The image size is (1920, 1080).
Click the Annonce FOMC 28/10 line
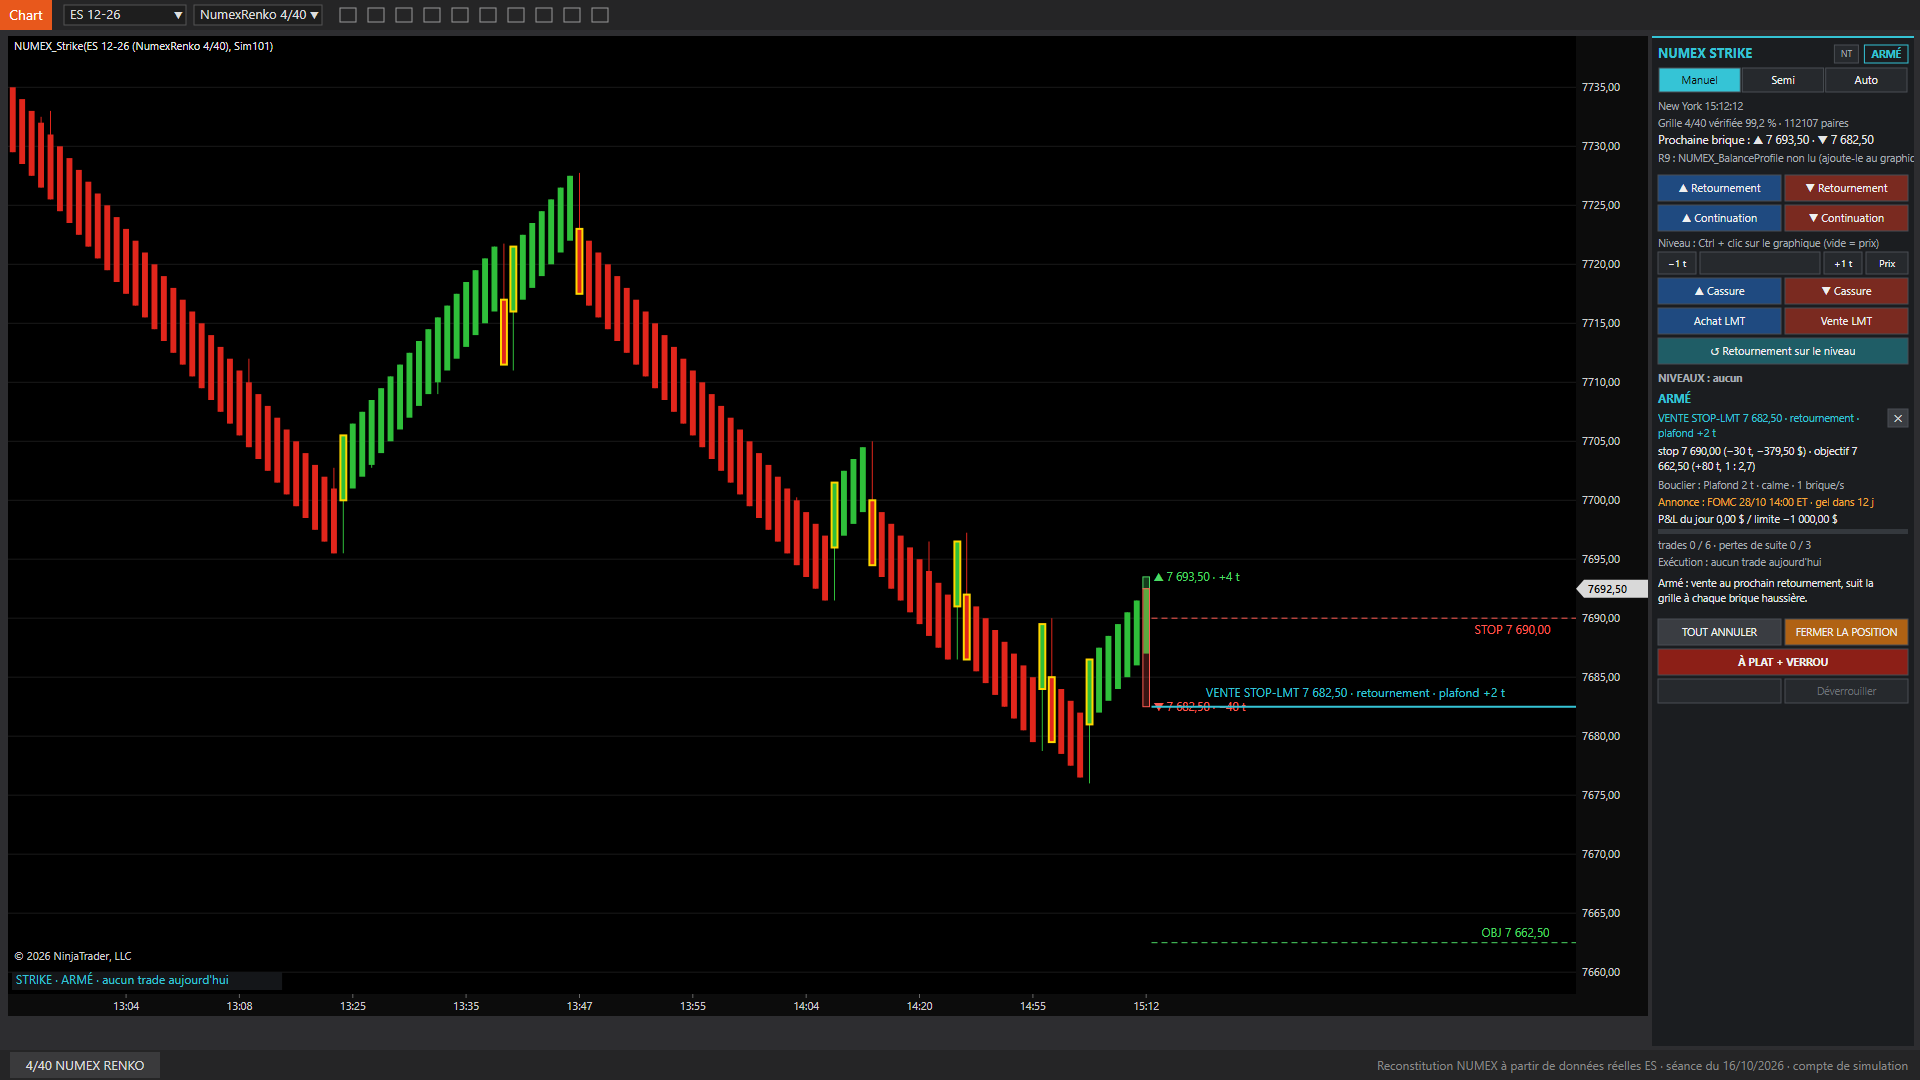[1766, 502]
